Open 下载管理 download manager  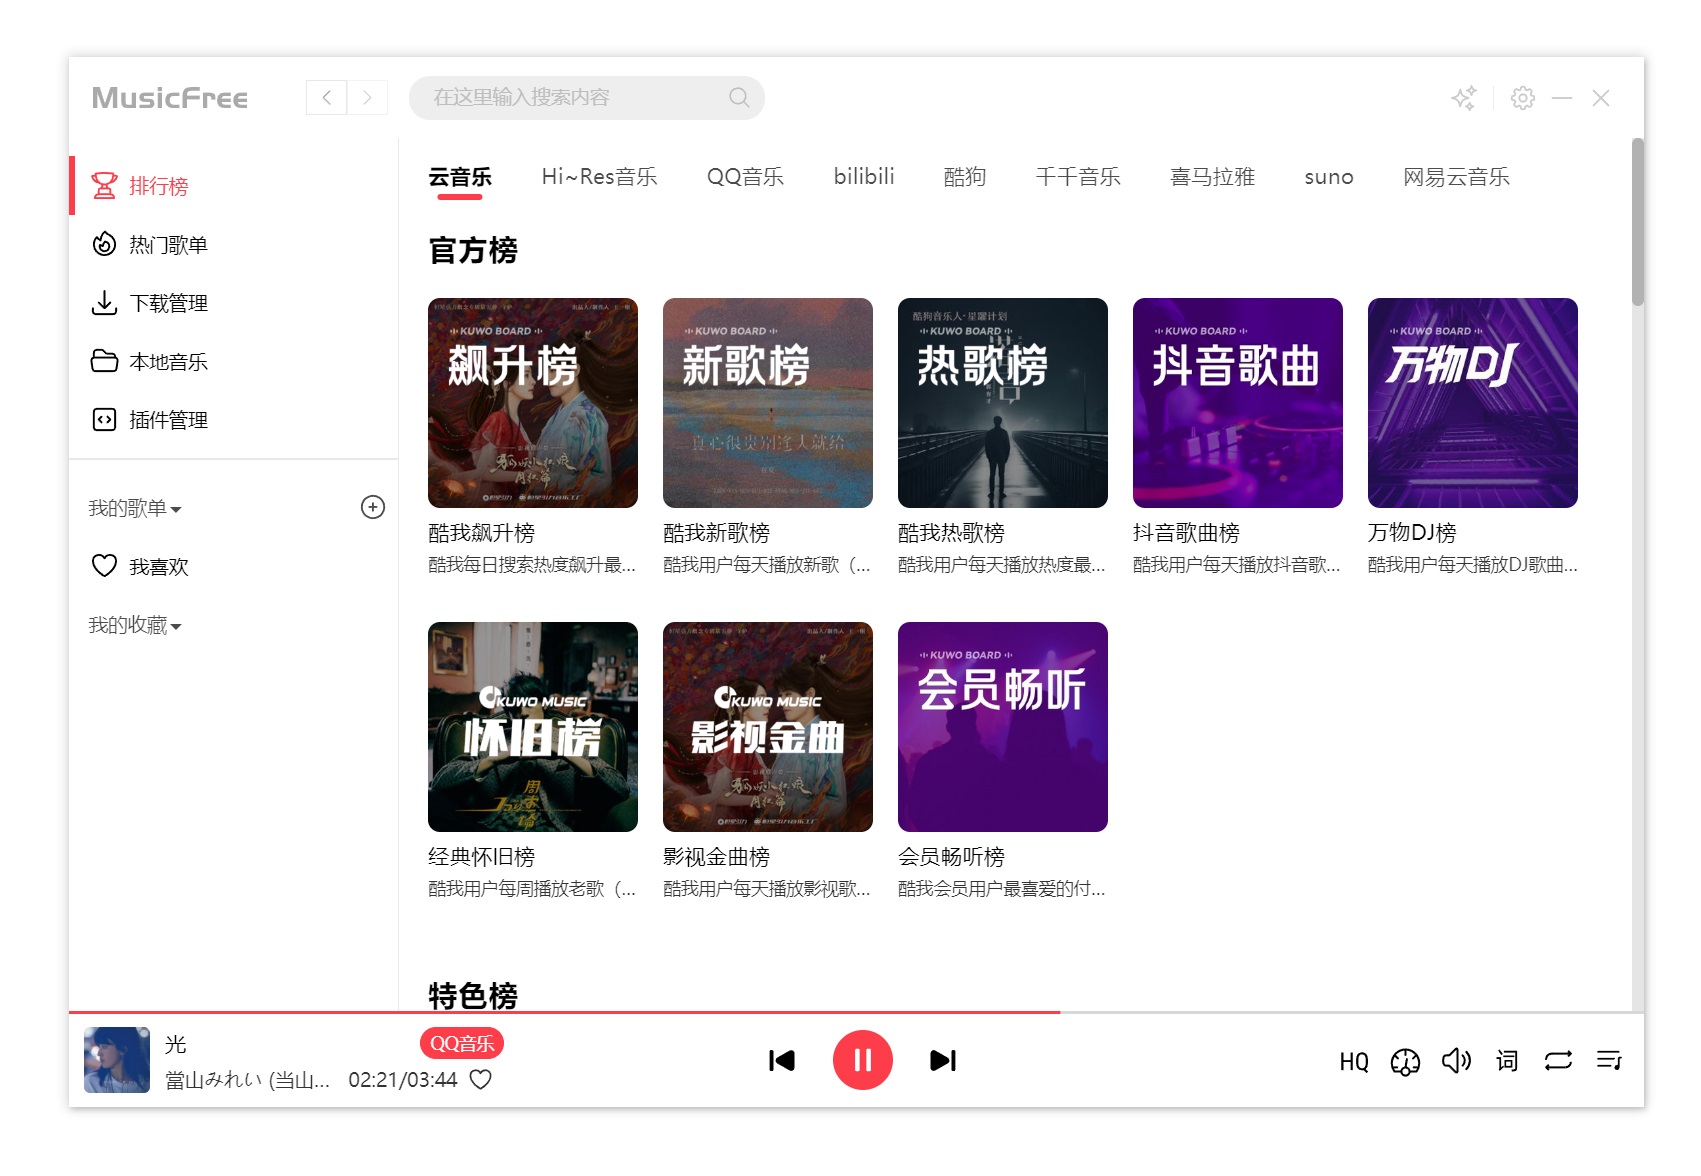[233, 303]
